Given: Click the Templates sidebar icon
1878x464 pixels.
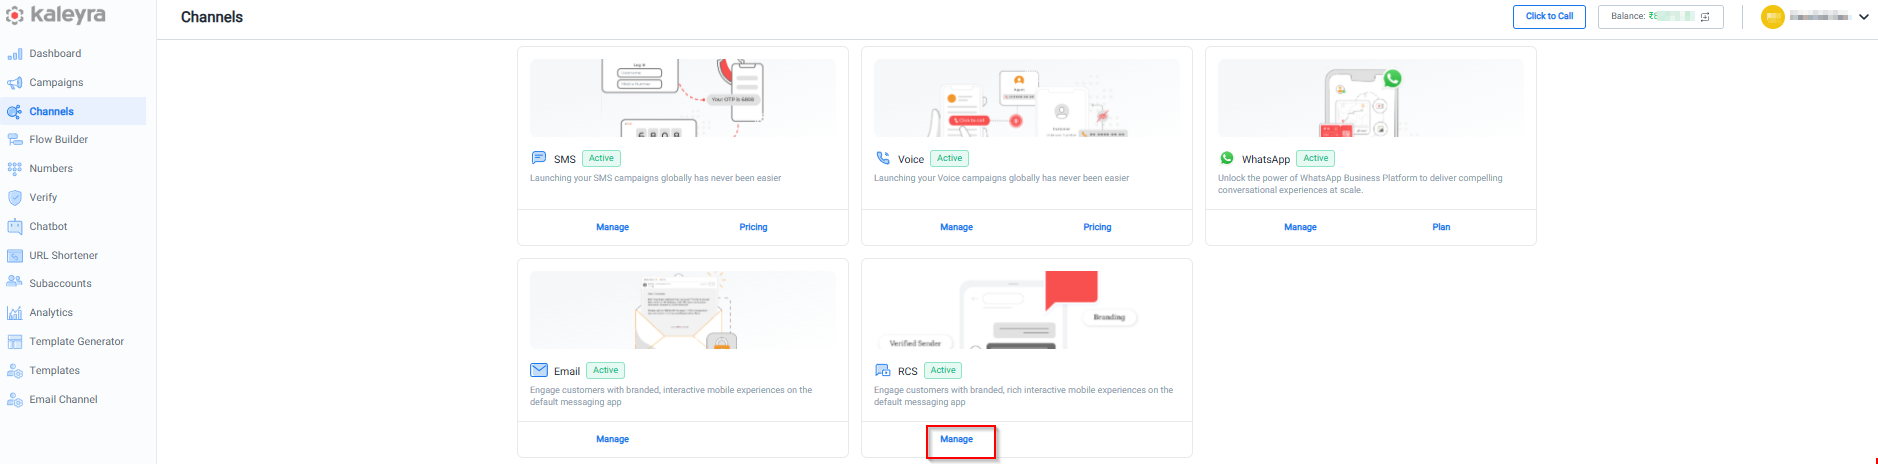Looking at the screenshot, I should point(15,371).
